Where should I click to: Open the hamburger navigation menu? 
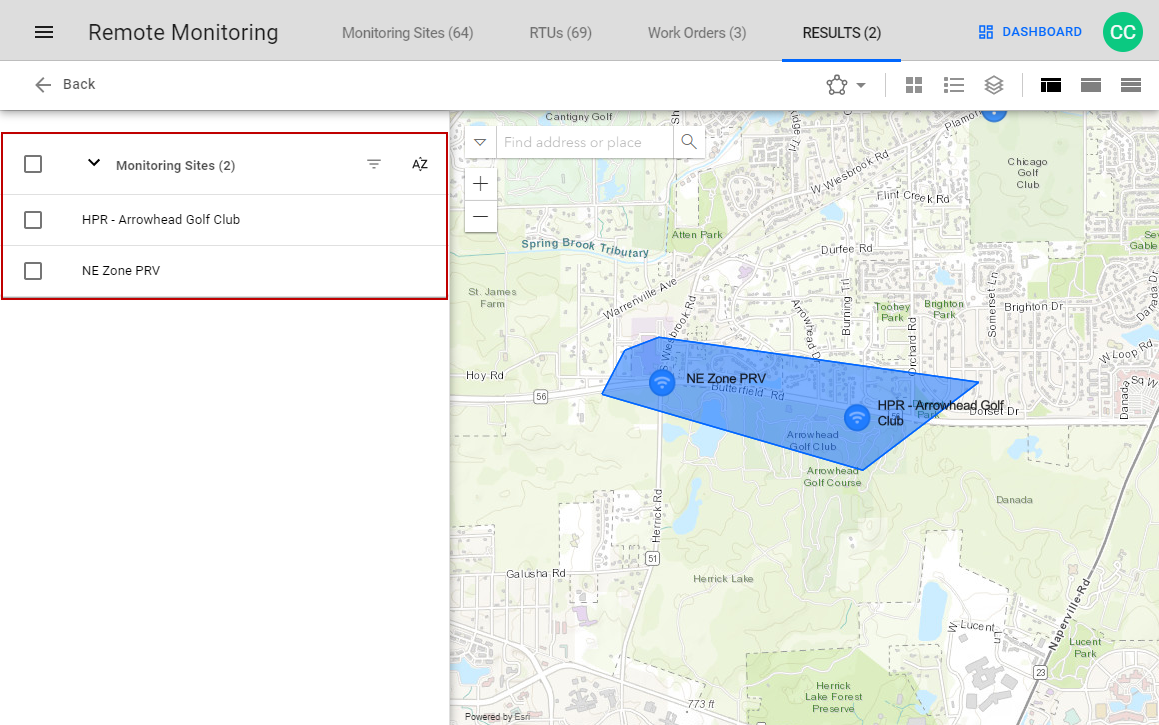click(x=44, y=32)
